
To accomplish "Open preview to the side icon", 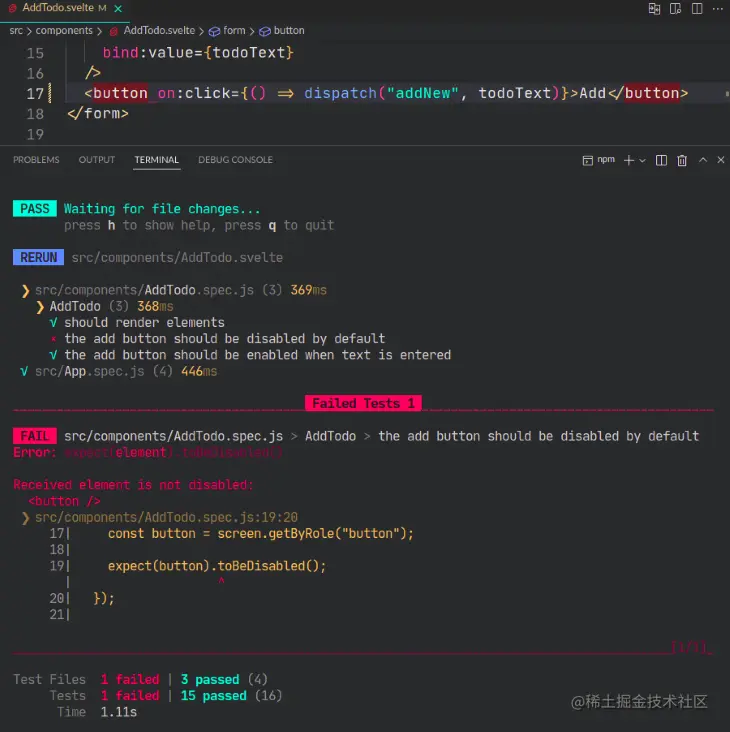I will pyautogui.click(x=675, y=9).
